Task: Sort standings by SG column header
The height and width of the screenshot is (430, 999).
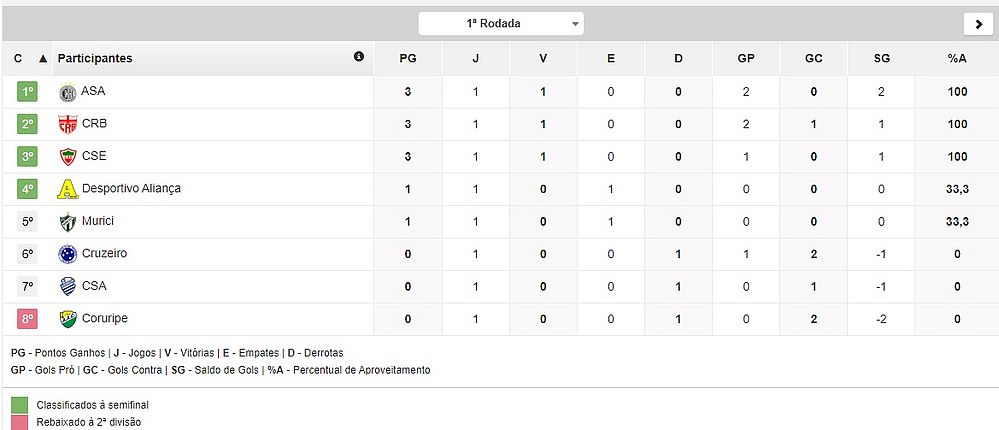Action: point(881,58)
